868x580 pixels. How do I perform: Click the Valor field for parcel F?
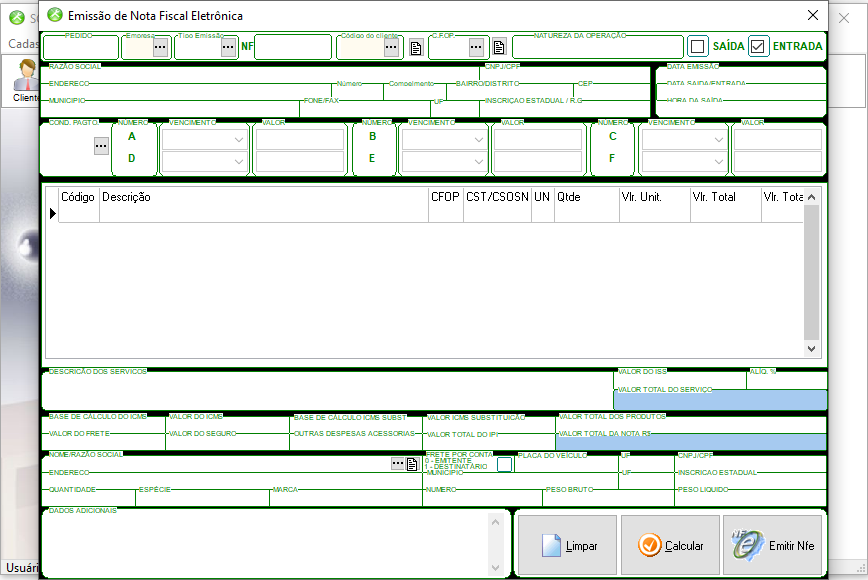[777, 162]
